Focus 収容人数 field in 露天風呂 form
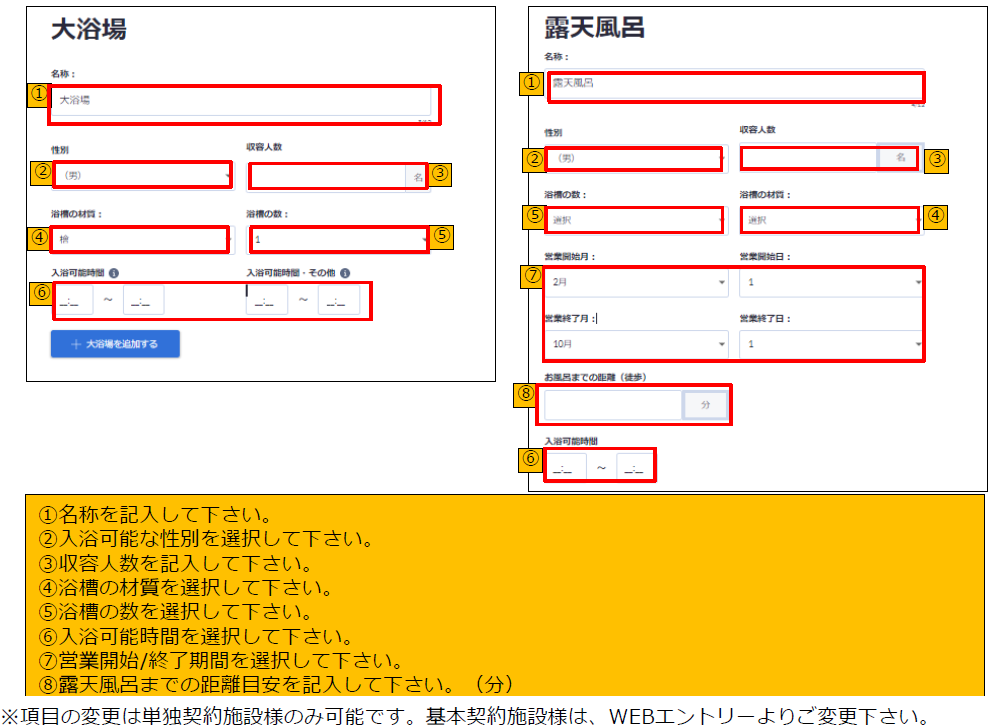This screenshot has height=727, width=992. point(808,158)
